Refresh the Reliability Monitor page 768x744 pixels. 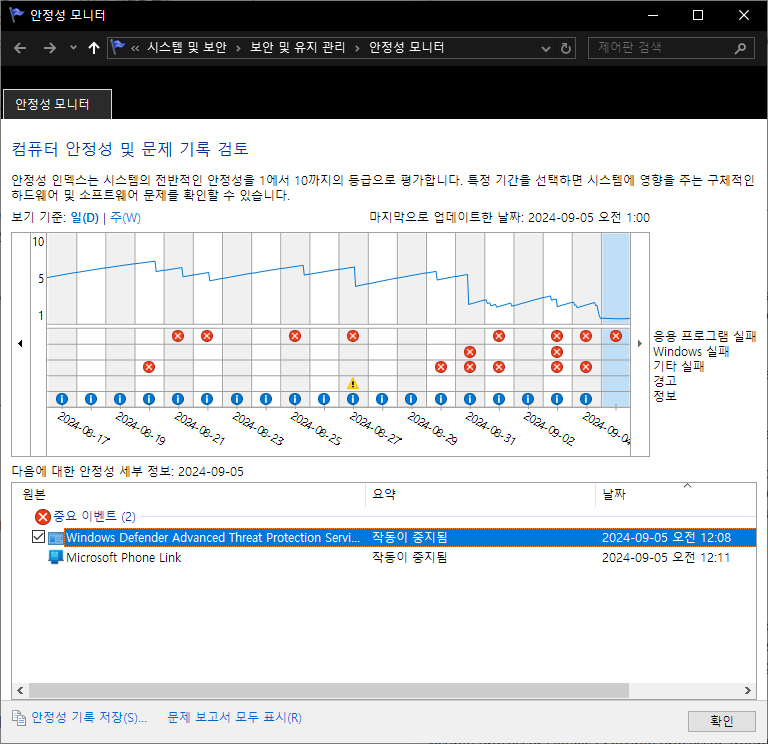point(566,48)
